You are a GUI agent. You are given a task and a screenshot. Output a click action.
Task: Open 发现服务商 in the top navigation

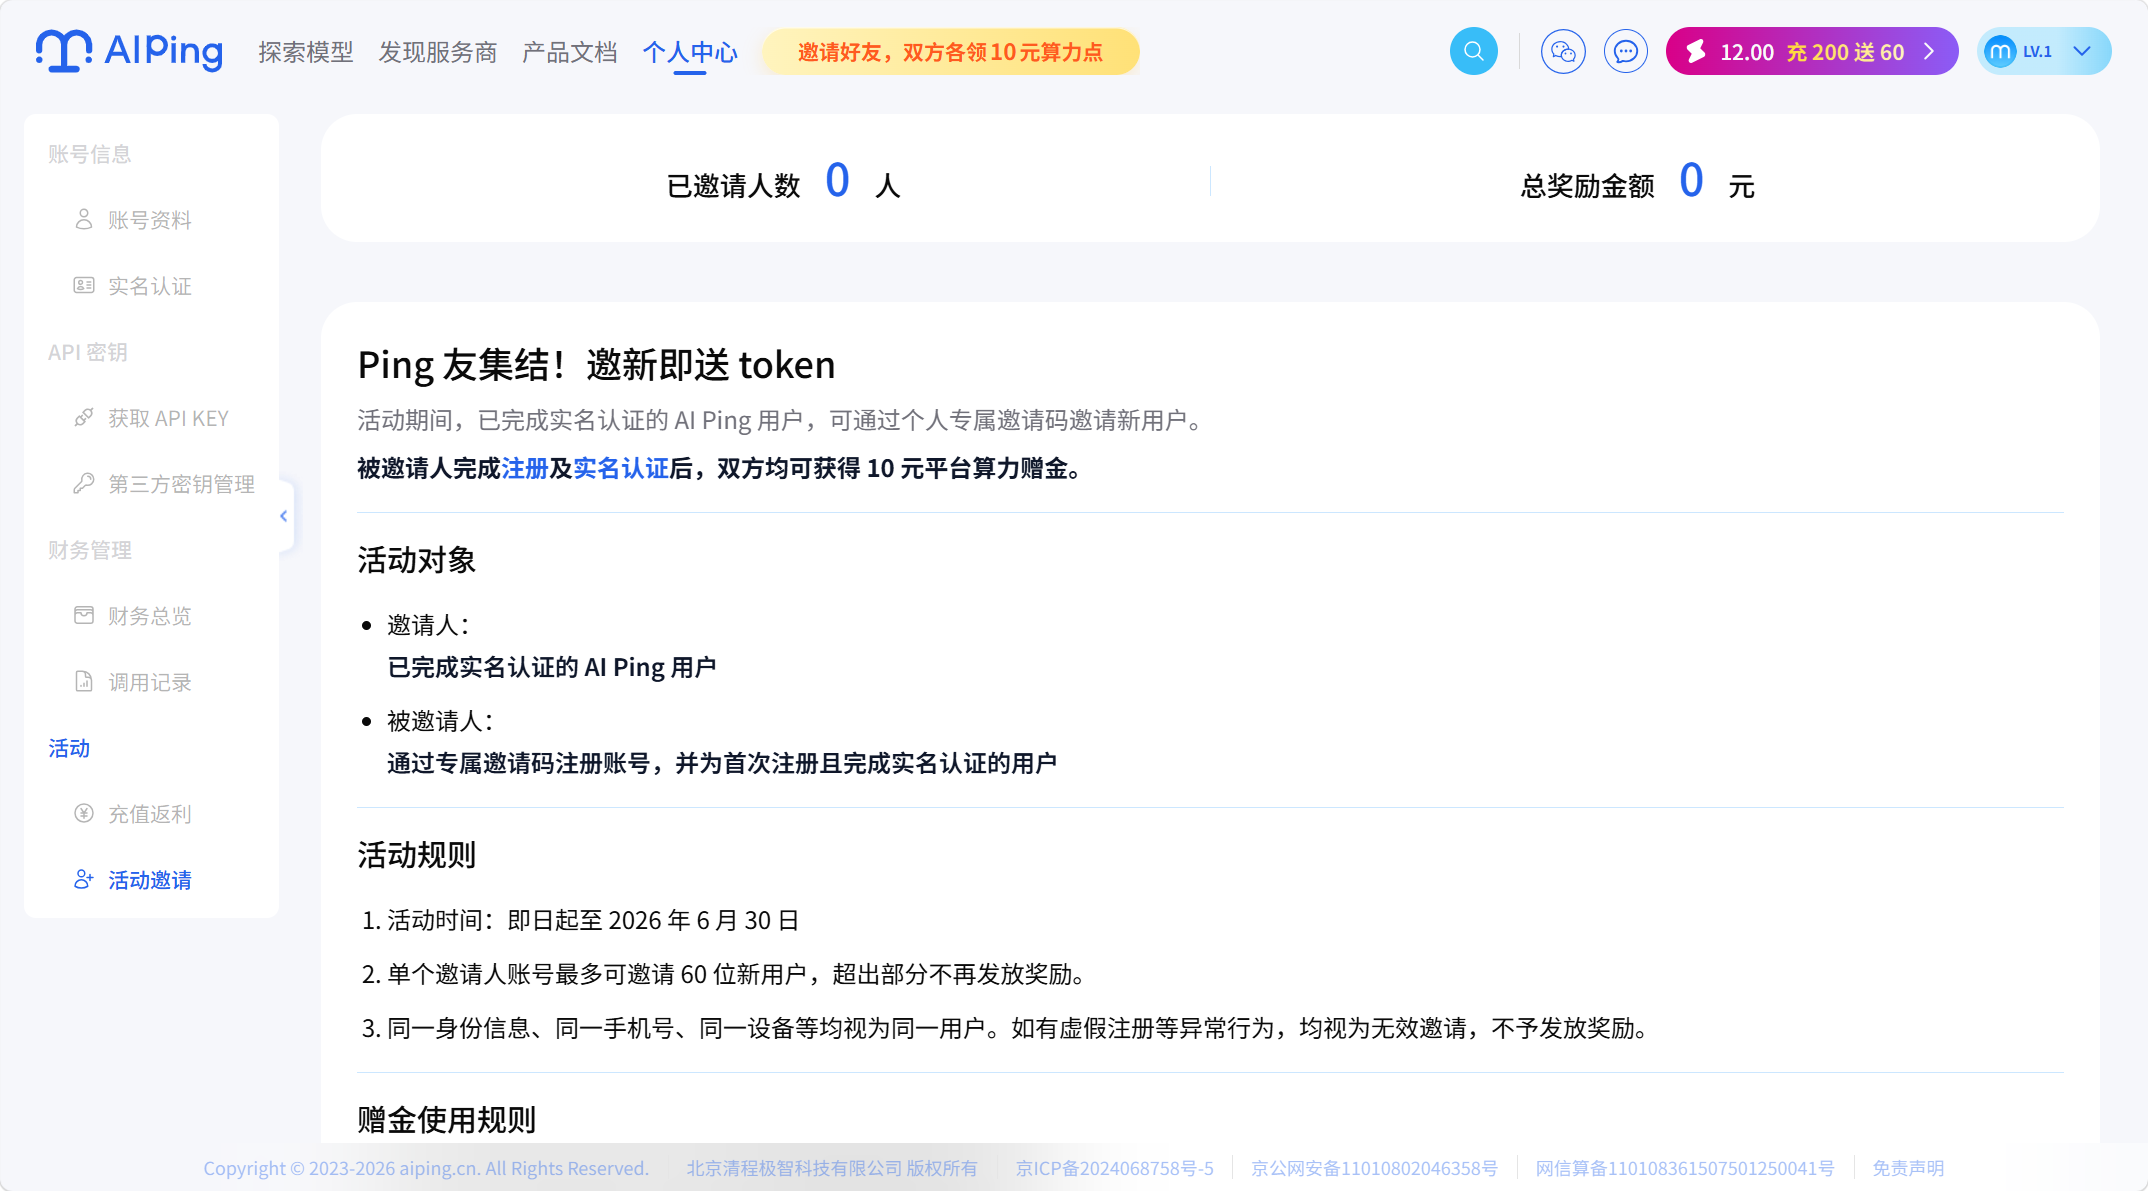point(438,52)
